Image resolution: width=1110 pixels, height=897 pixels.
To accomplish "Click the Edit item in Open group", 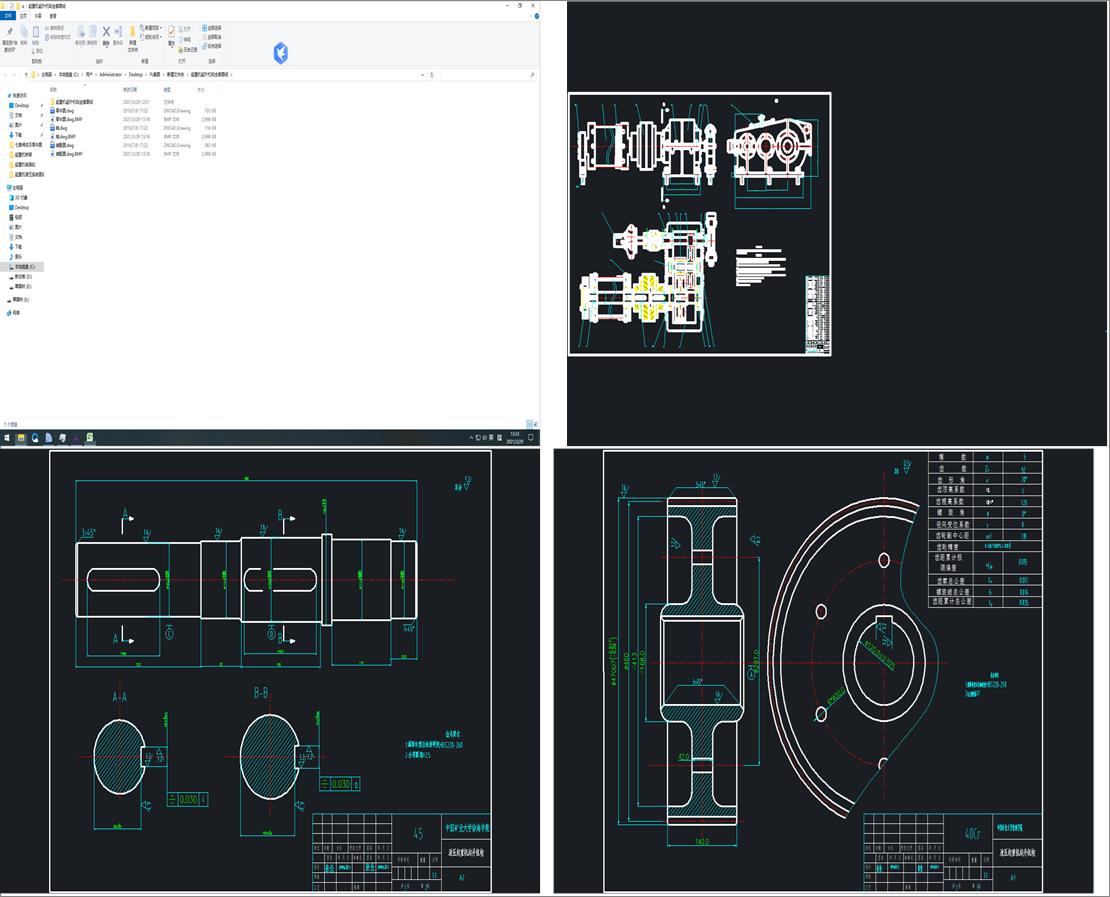I will tap(187, 40).
